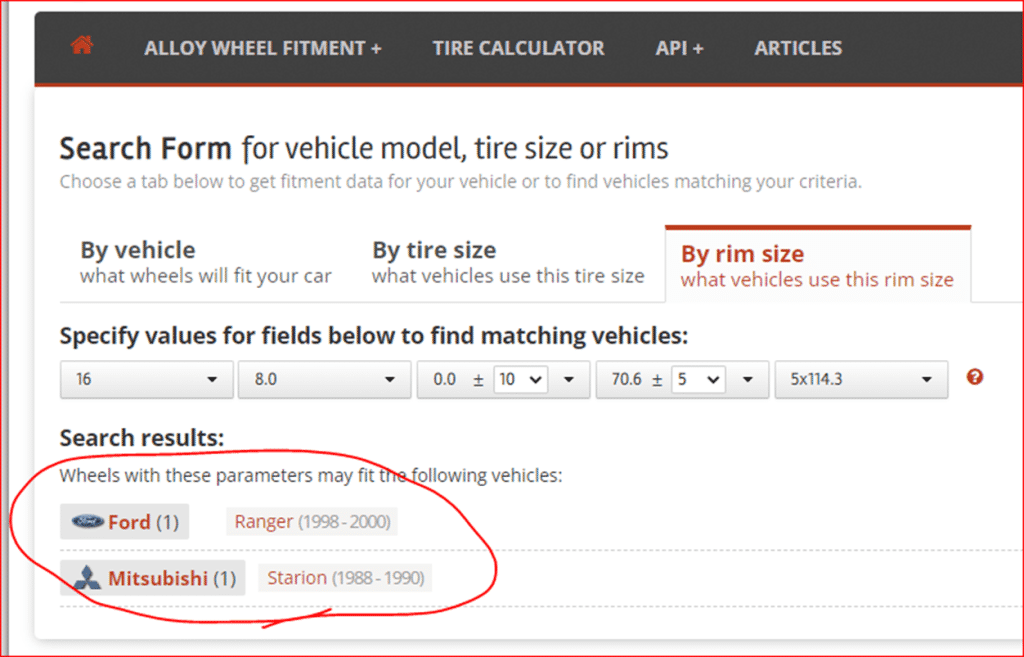This screenshot has width=1024, height=657.
Task: Click the Mitsubishi logo icon
Action: pos(87,578)
